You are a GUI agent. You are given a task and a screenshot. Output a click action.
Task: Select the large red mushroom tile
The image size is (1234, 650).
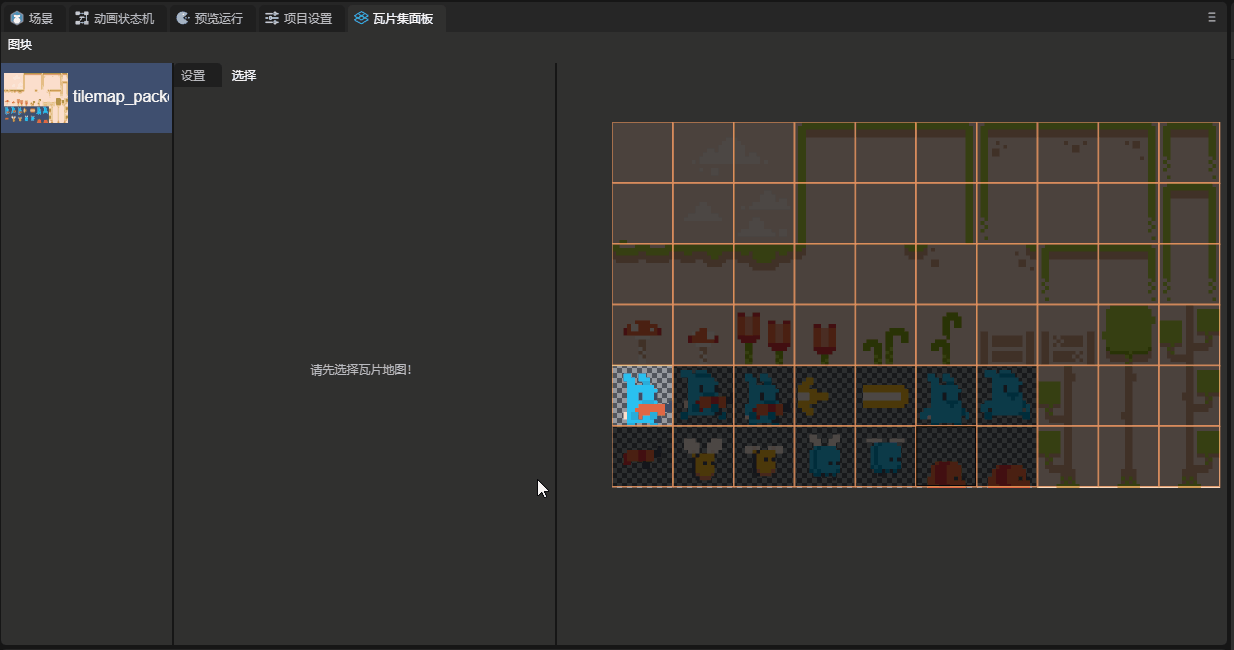pyautogui.click(x=642, y=335)
